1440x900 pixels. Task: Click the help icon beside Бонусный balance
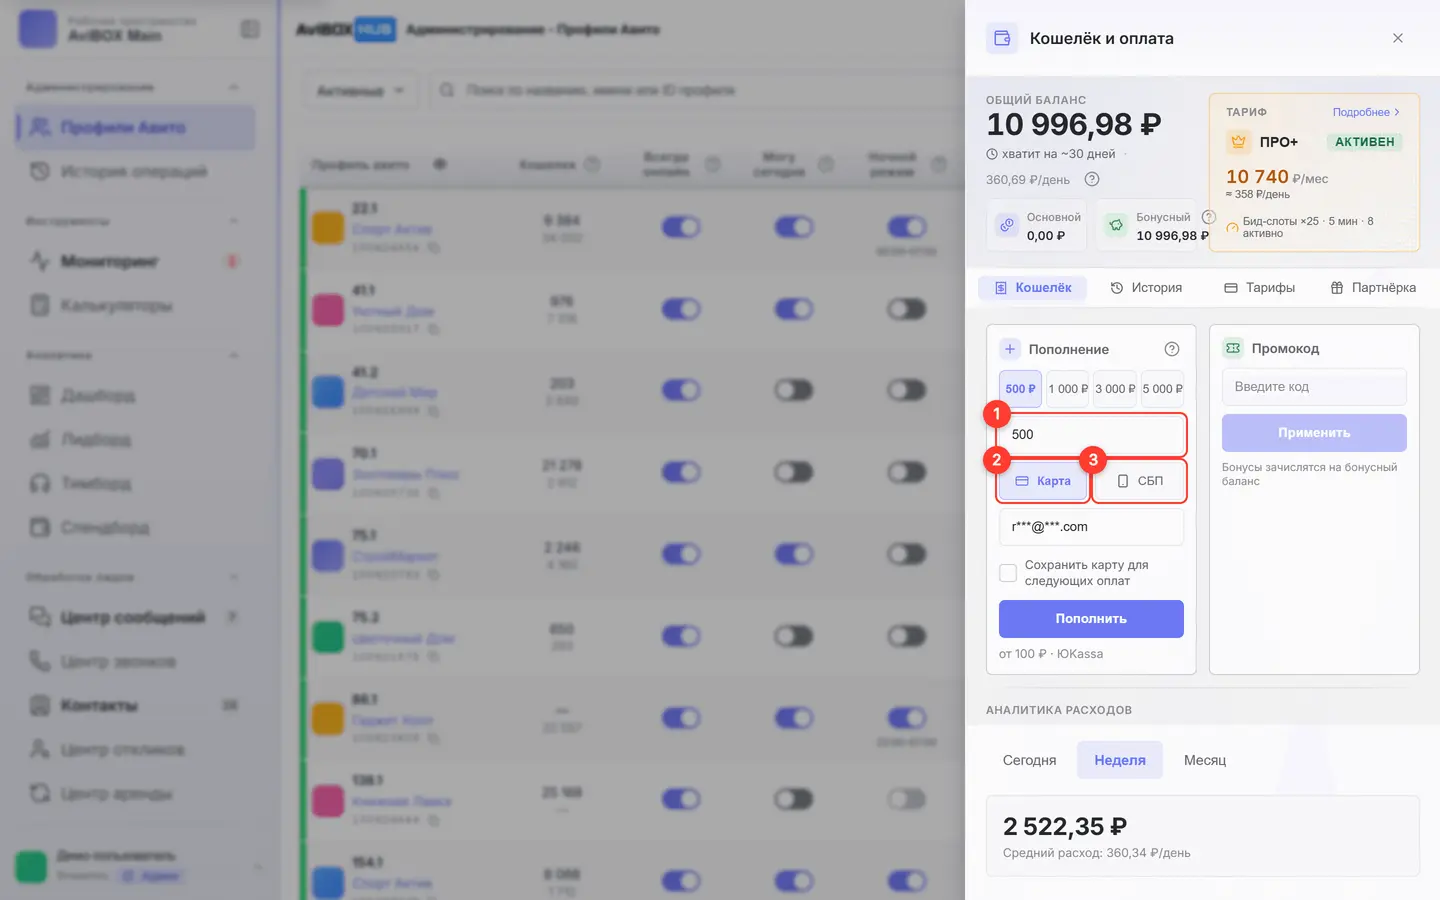[1208, 217]
